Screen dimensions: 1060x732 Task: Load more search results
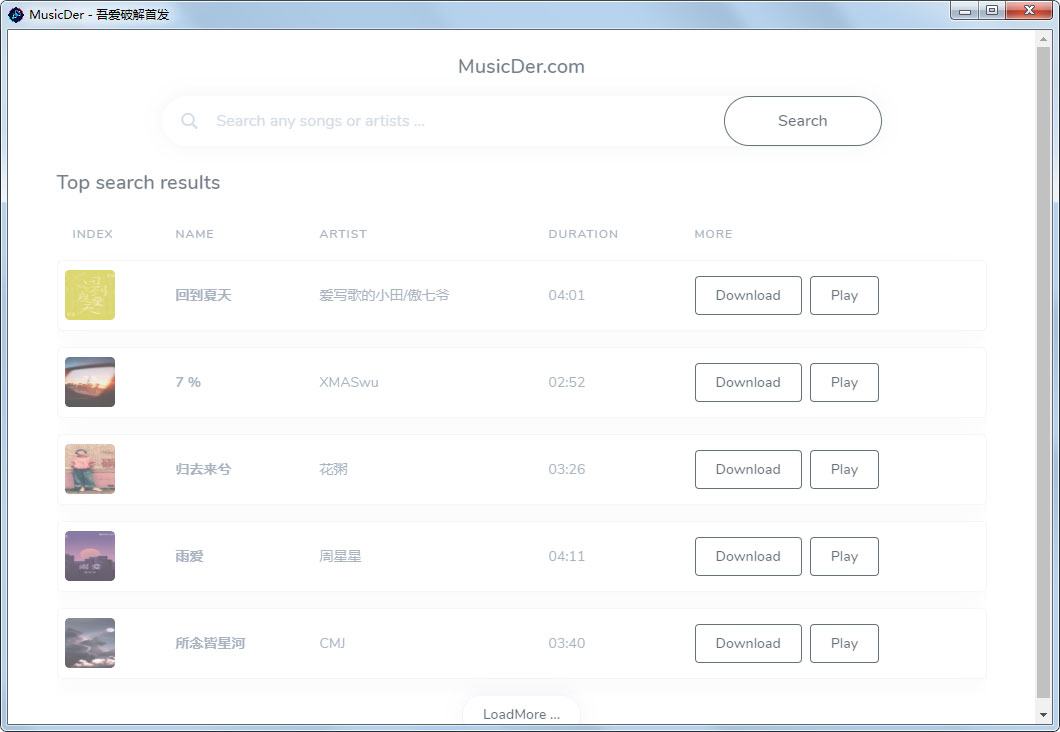pyautogui.click(x=521, y=713)
